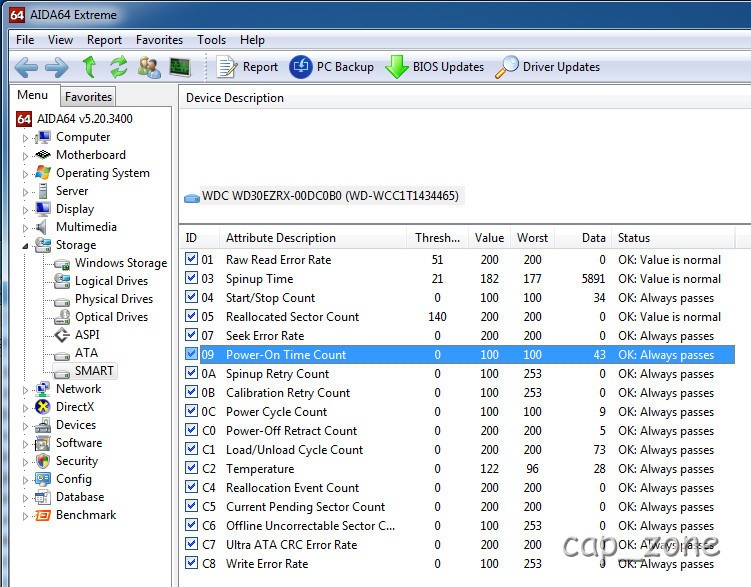Expand the Benchmark tree node
Image resolution: width=751 pixels, height=587 pixels.
point(25,516)
